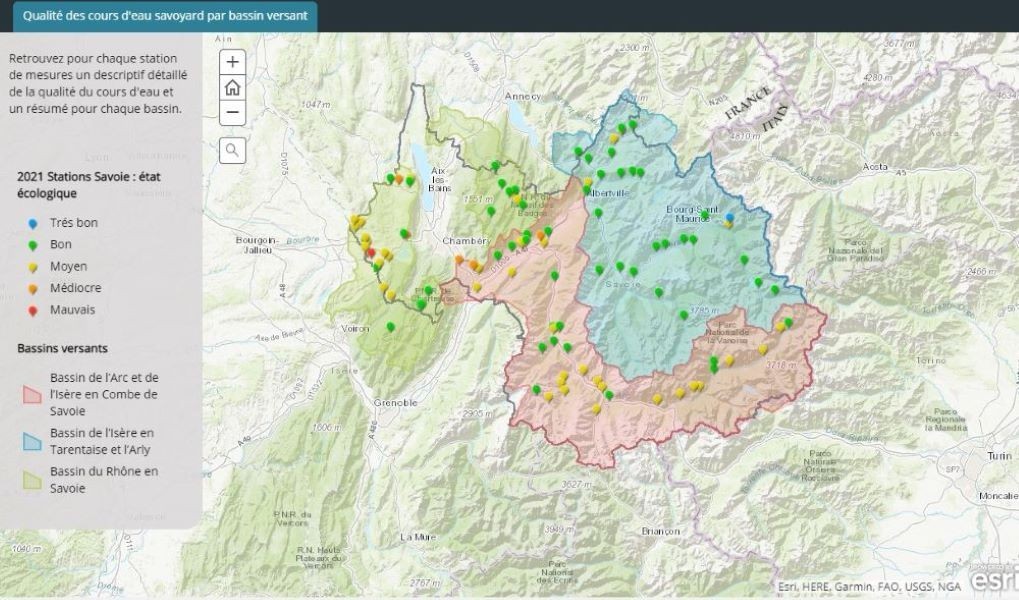Click the Chambéry city label

tap(466, 241)
